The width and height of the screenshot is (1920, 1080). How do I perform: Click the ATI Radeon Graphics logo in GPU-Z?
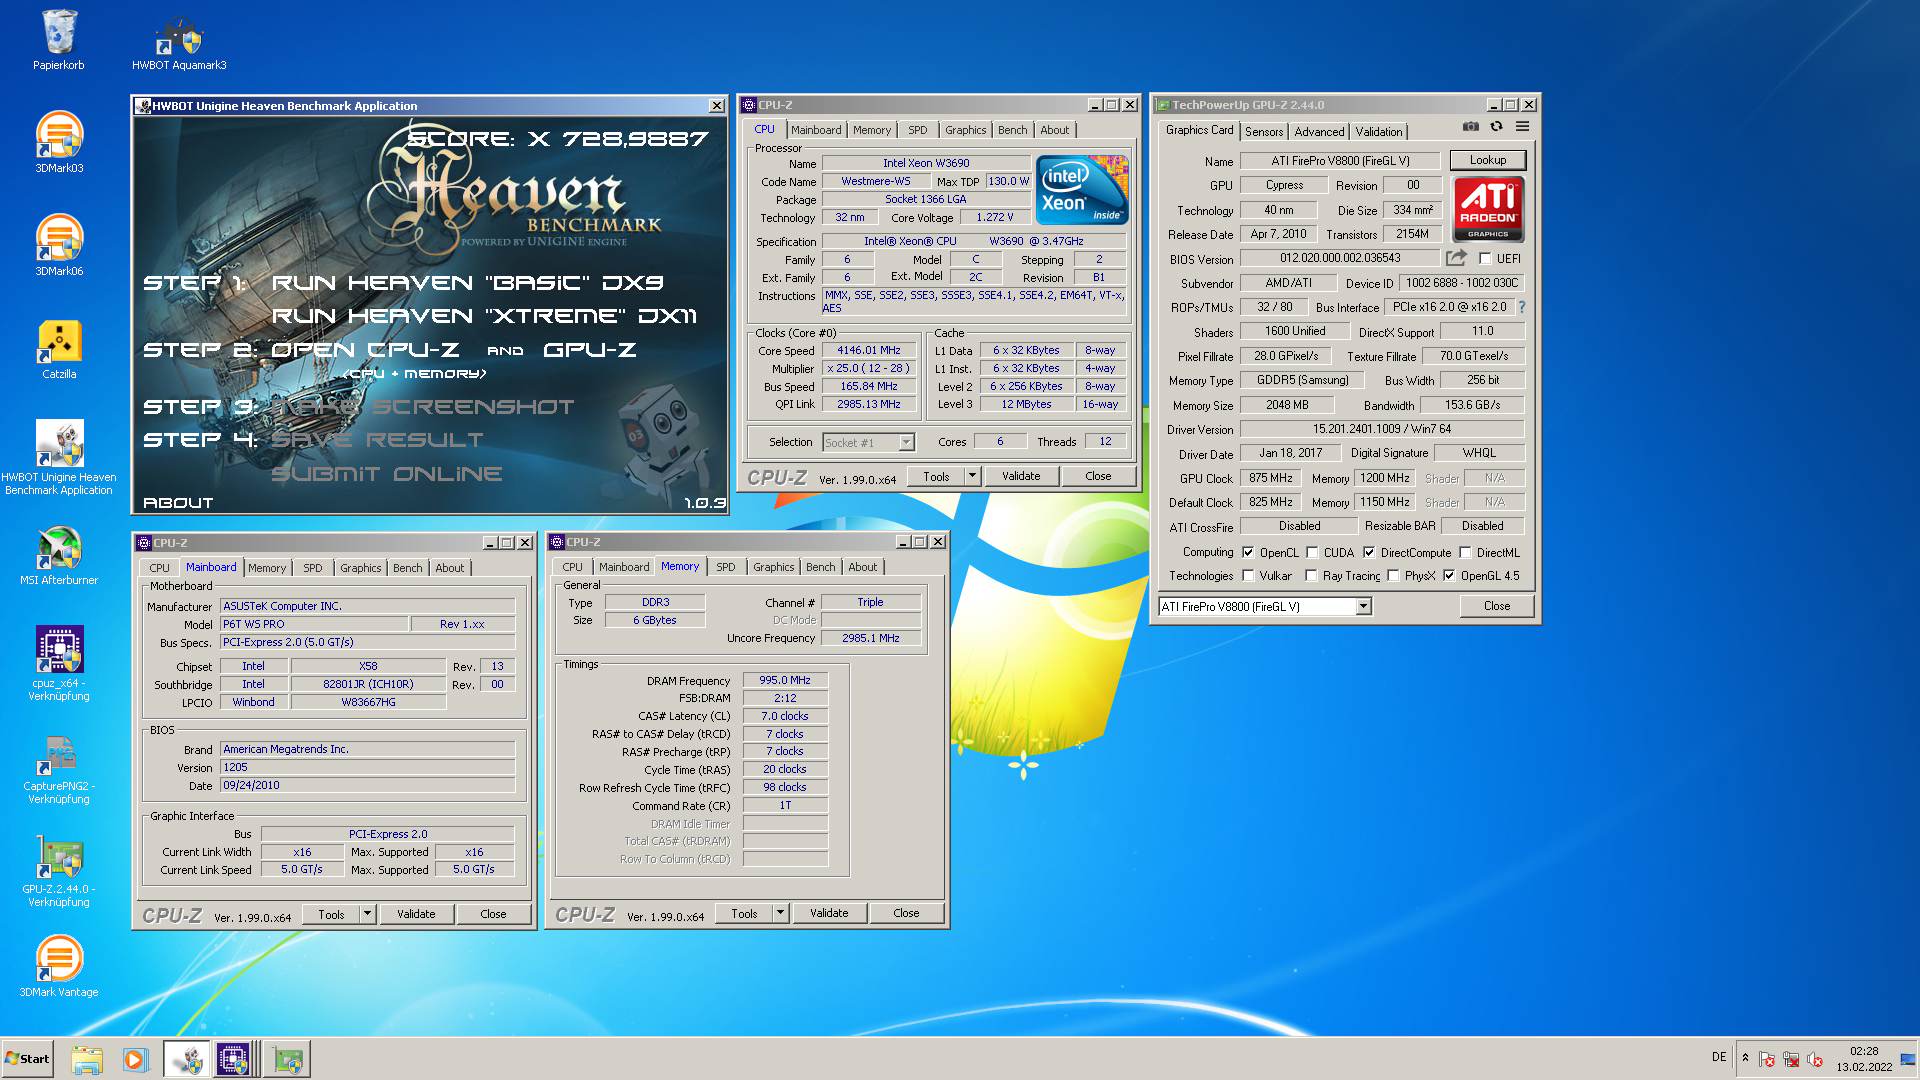click(1488, 209)
